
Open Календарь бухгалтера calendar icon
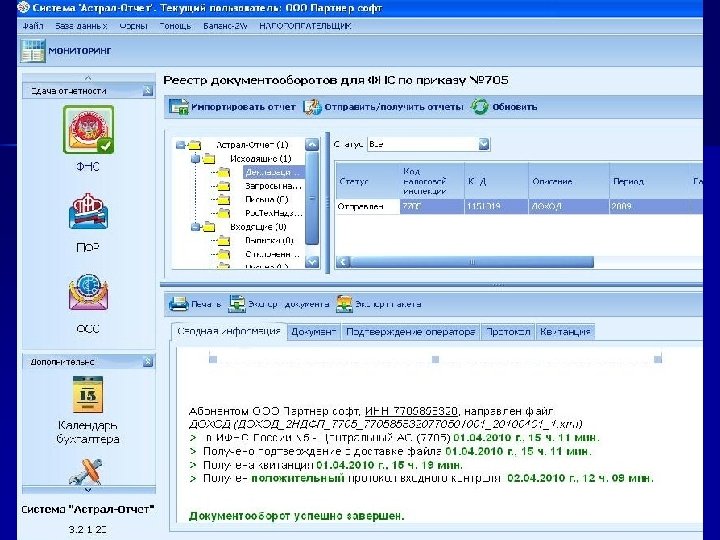[88, 395]
